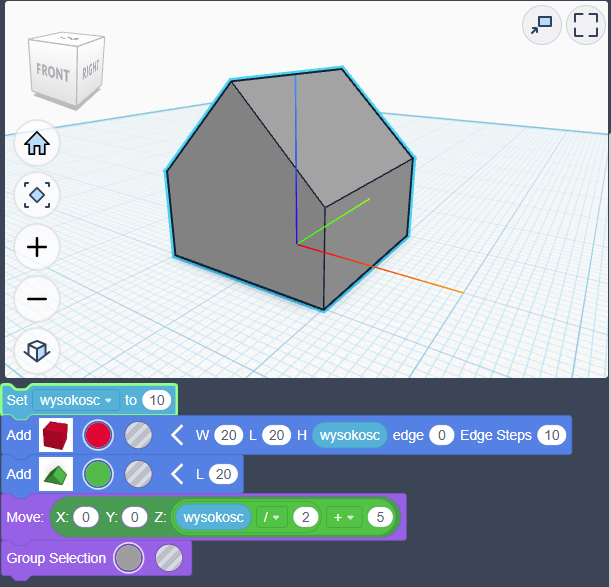This screenshot has height=587, width=611.
Task: Toggle hole mode on Group Selection block
Action: pos(169,558)
